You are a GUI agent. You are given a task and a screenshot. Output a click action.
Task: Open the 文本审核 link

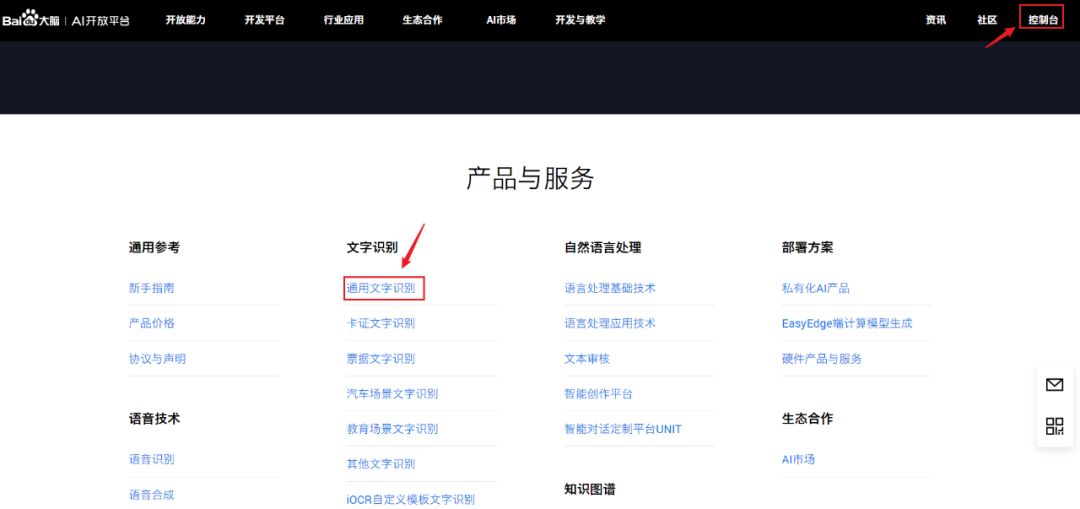[x=587, y=359]
